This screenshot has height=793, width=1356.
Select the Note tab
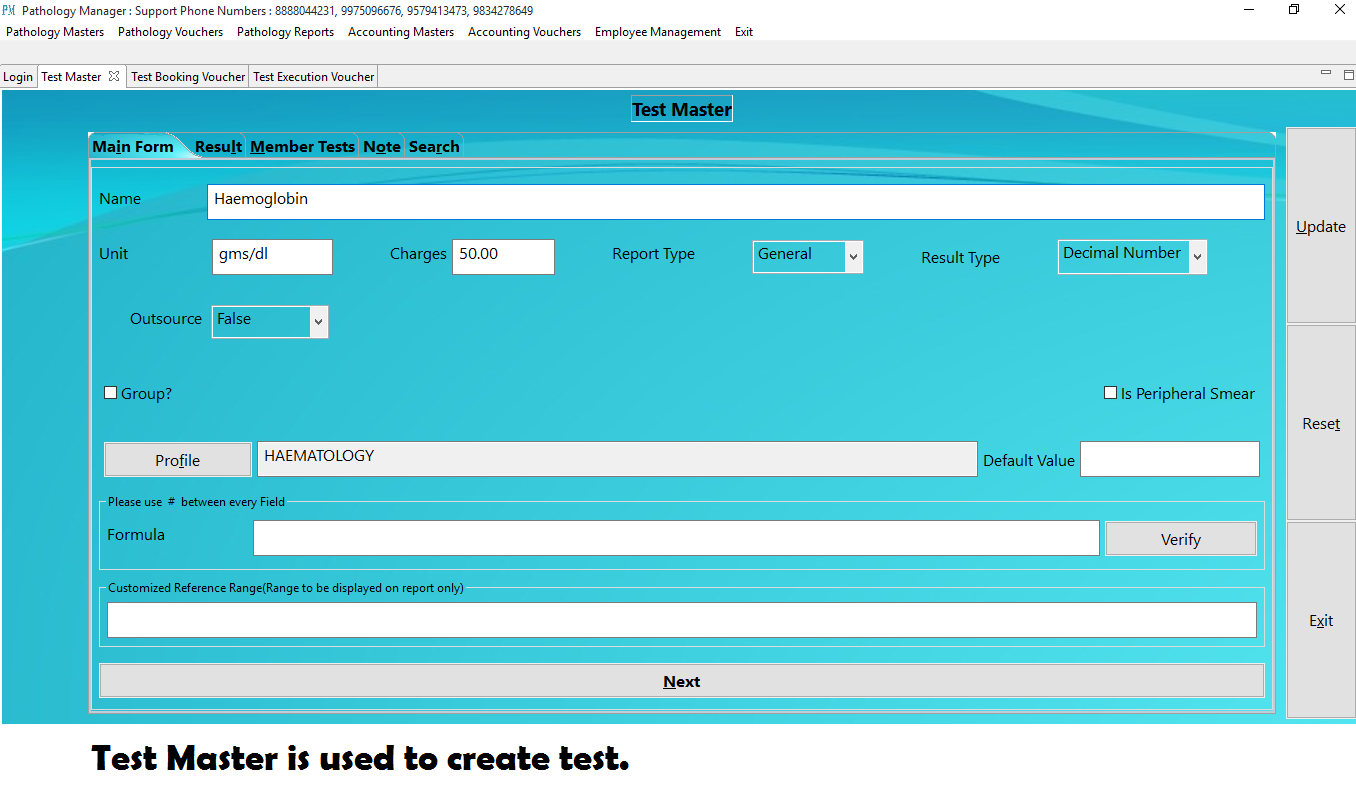click(382, 146)
